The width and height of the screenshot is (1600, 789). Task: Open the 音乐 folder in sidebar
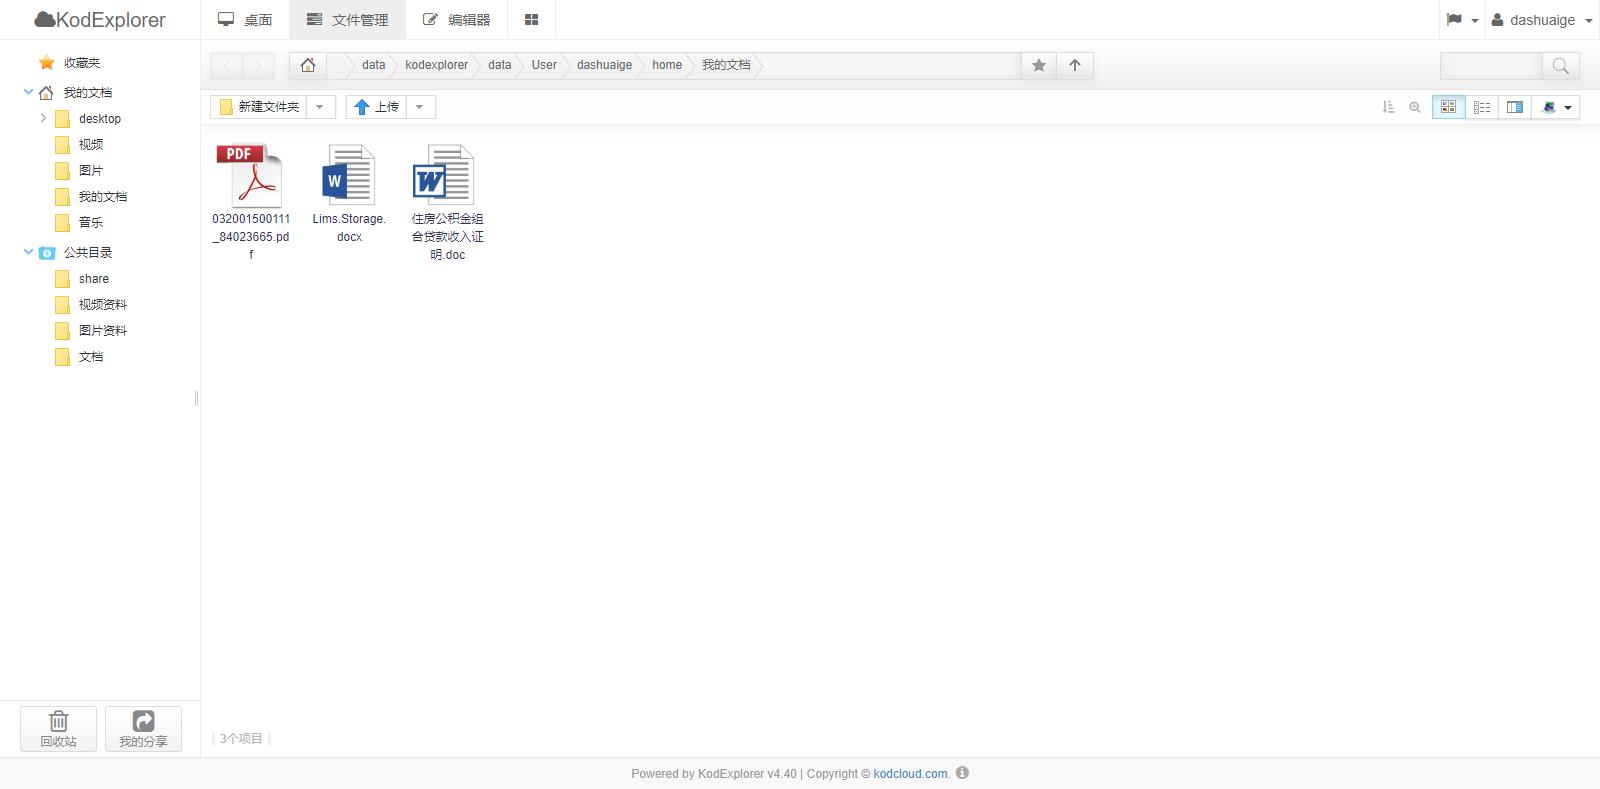point(91,223)
